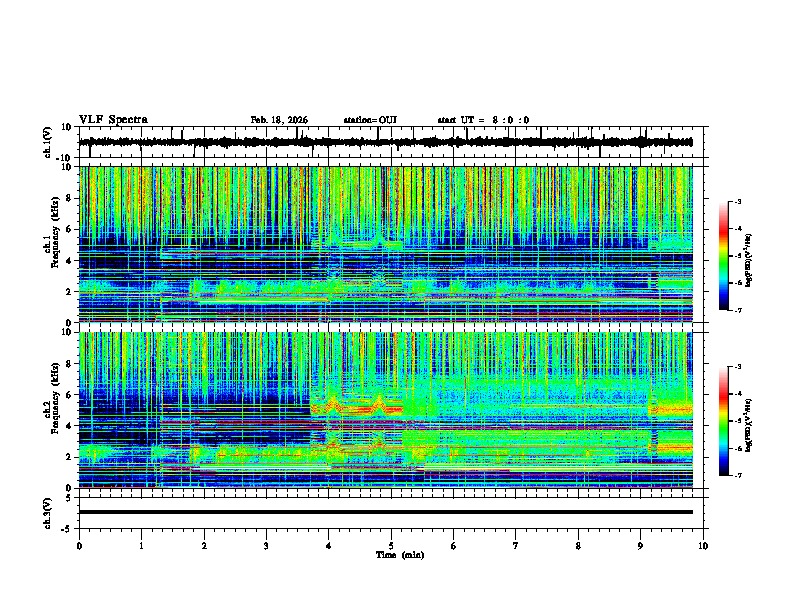Click inside the ch.2 spectrogram panel
The image size is (792, 612).
click(x=385, y=410)
